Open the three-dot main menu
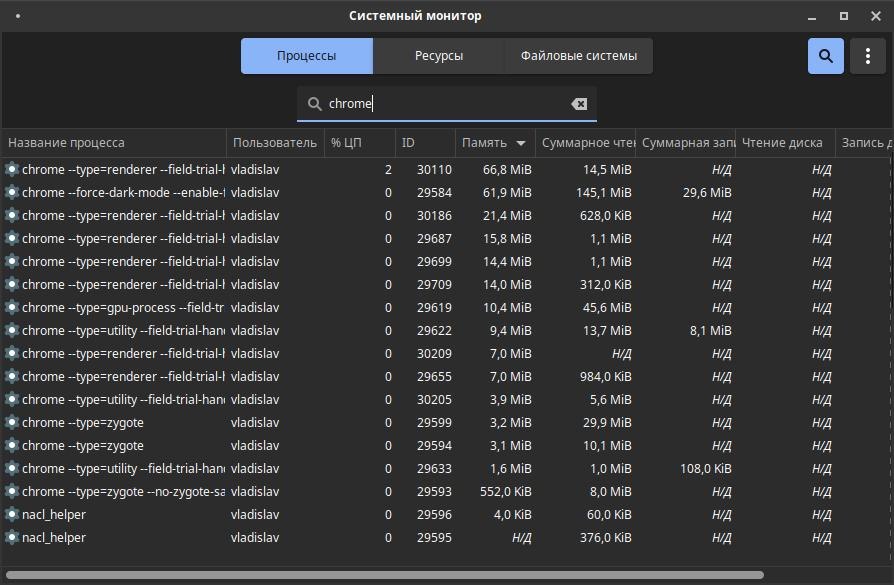 tap(867, 56)
